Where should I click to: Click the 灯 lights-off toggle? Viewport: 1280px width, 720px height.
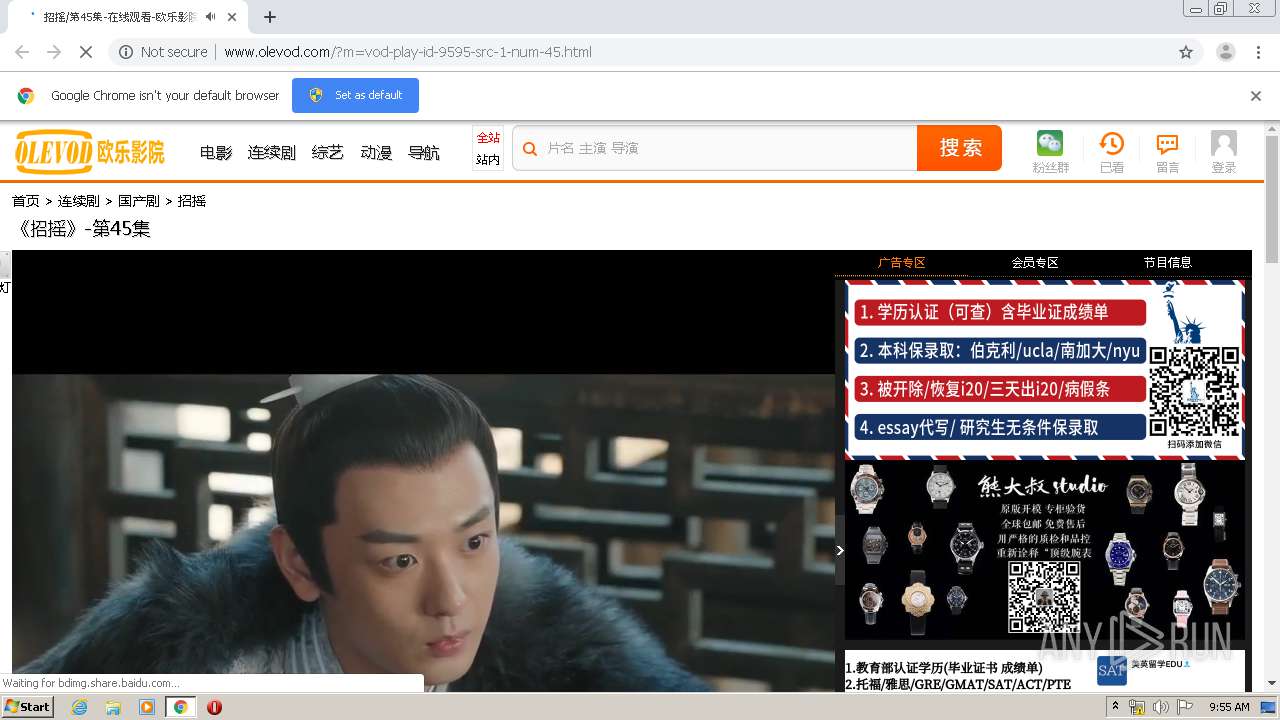point(5,287)
